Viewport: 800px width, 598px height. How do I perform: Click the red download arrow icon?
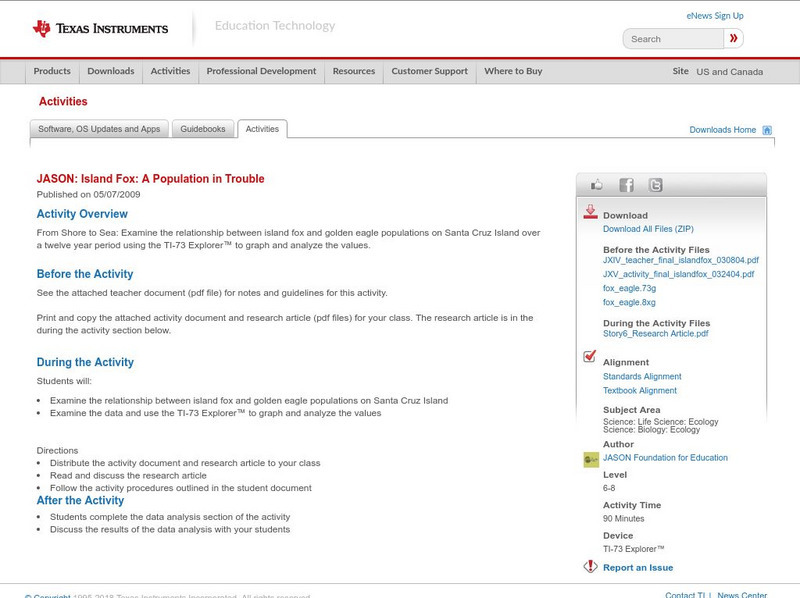click(590, 212)
